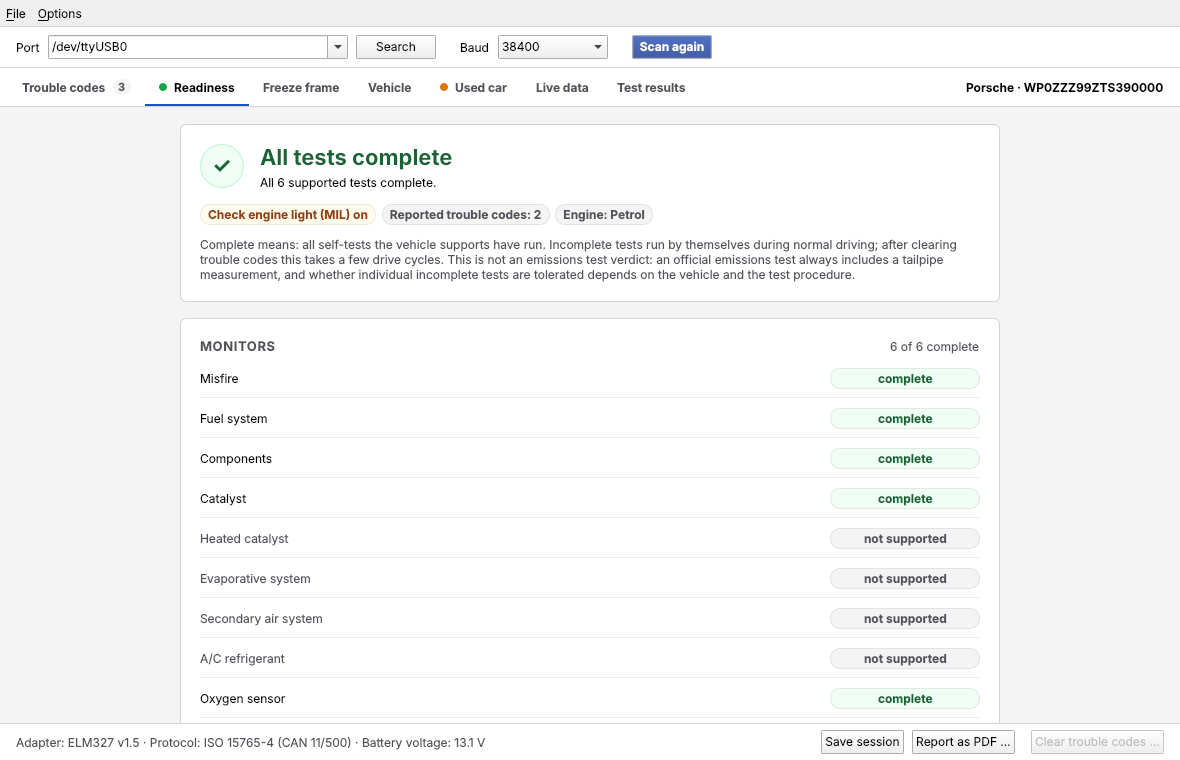Click the Port field showing /dev/ttyUSB0
The image size is (1180, 760).
pyautogui.click(x=188, y=47)
